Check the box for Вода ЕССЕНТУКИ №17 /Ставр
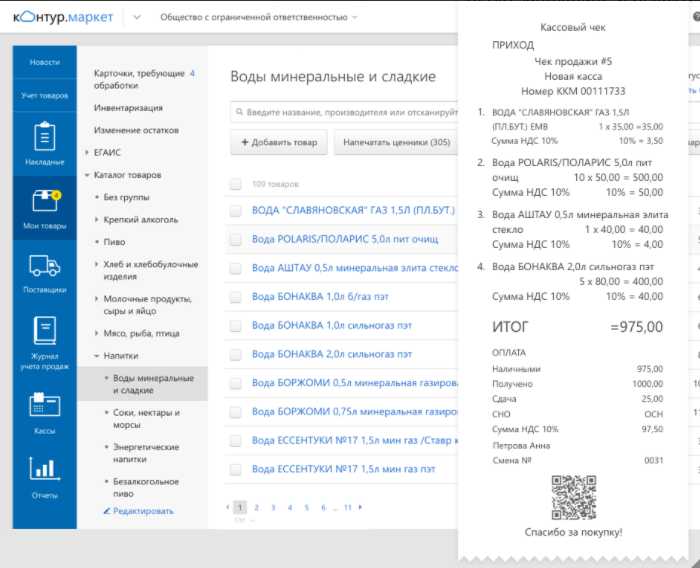700x568 pixels. [x=236, y=441]
